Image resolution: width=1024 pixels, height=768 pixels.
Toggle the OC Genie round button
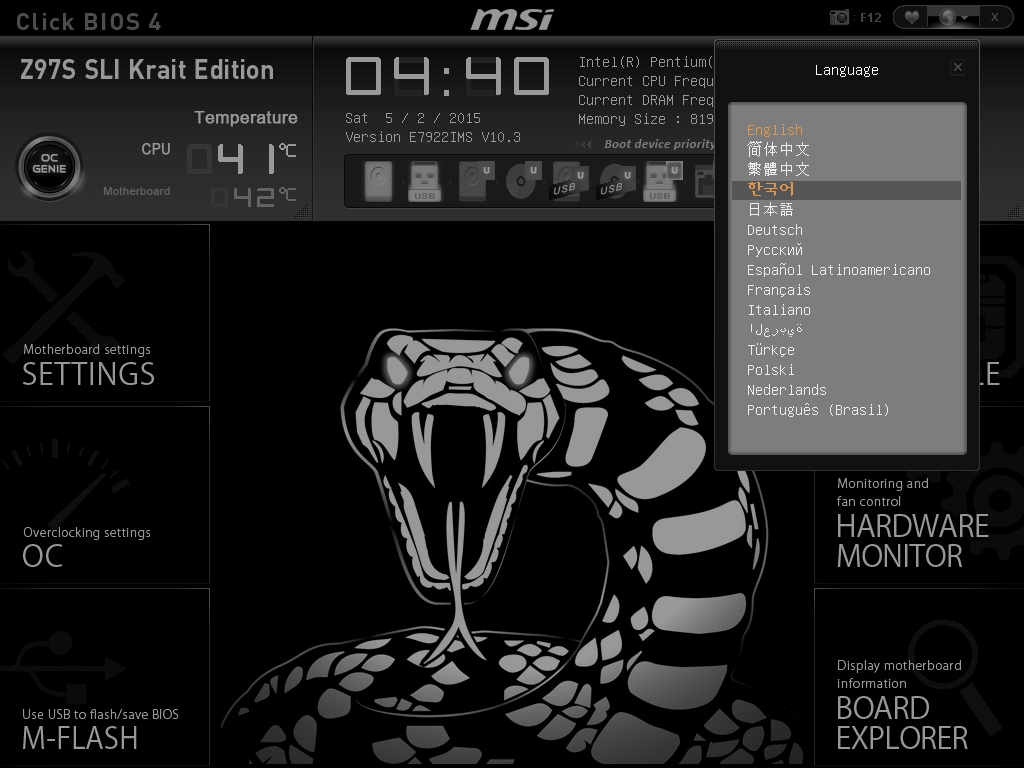coord(49,167)
